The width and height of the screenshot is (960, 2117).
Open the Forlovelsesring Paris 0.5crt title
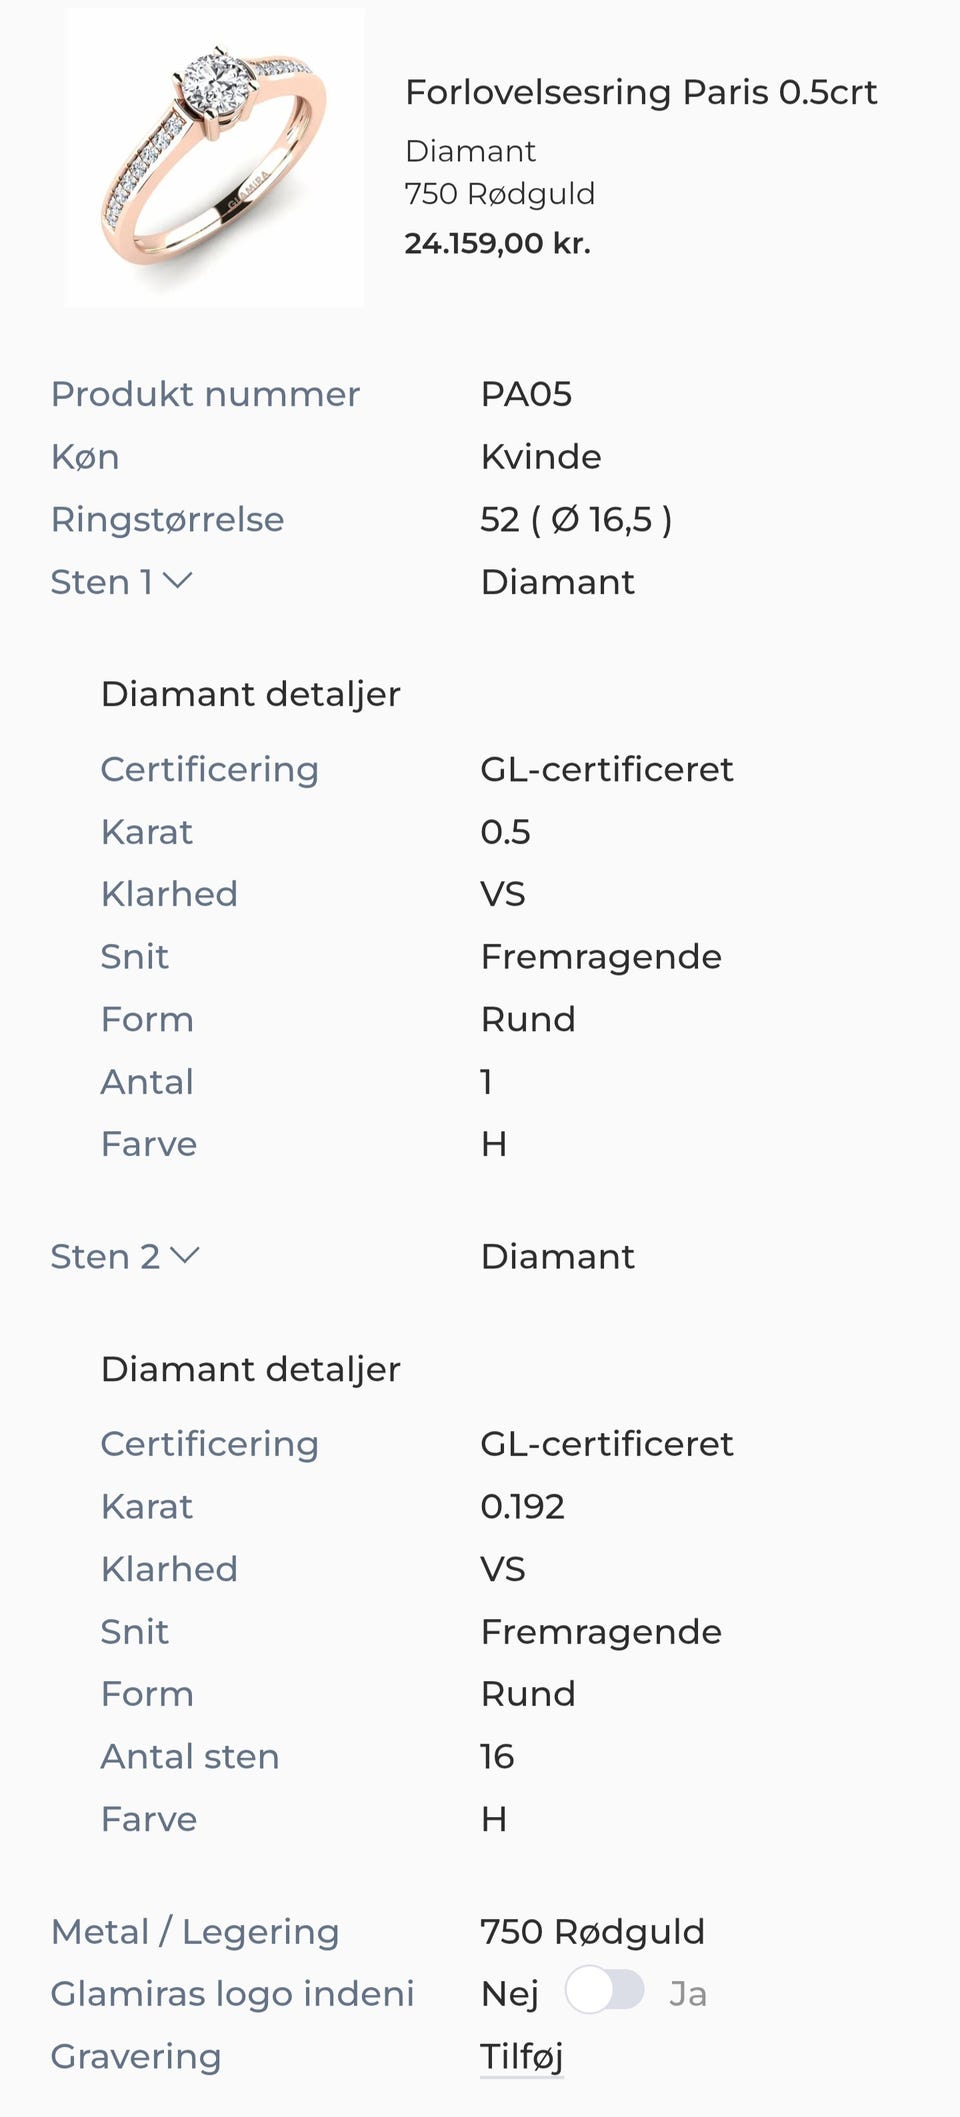640,92
